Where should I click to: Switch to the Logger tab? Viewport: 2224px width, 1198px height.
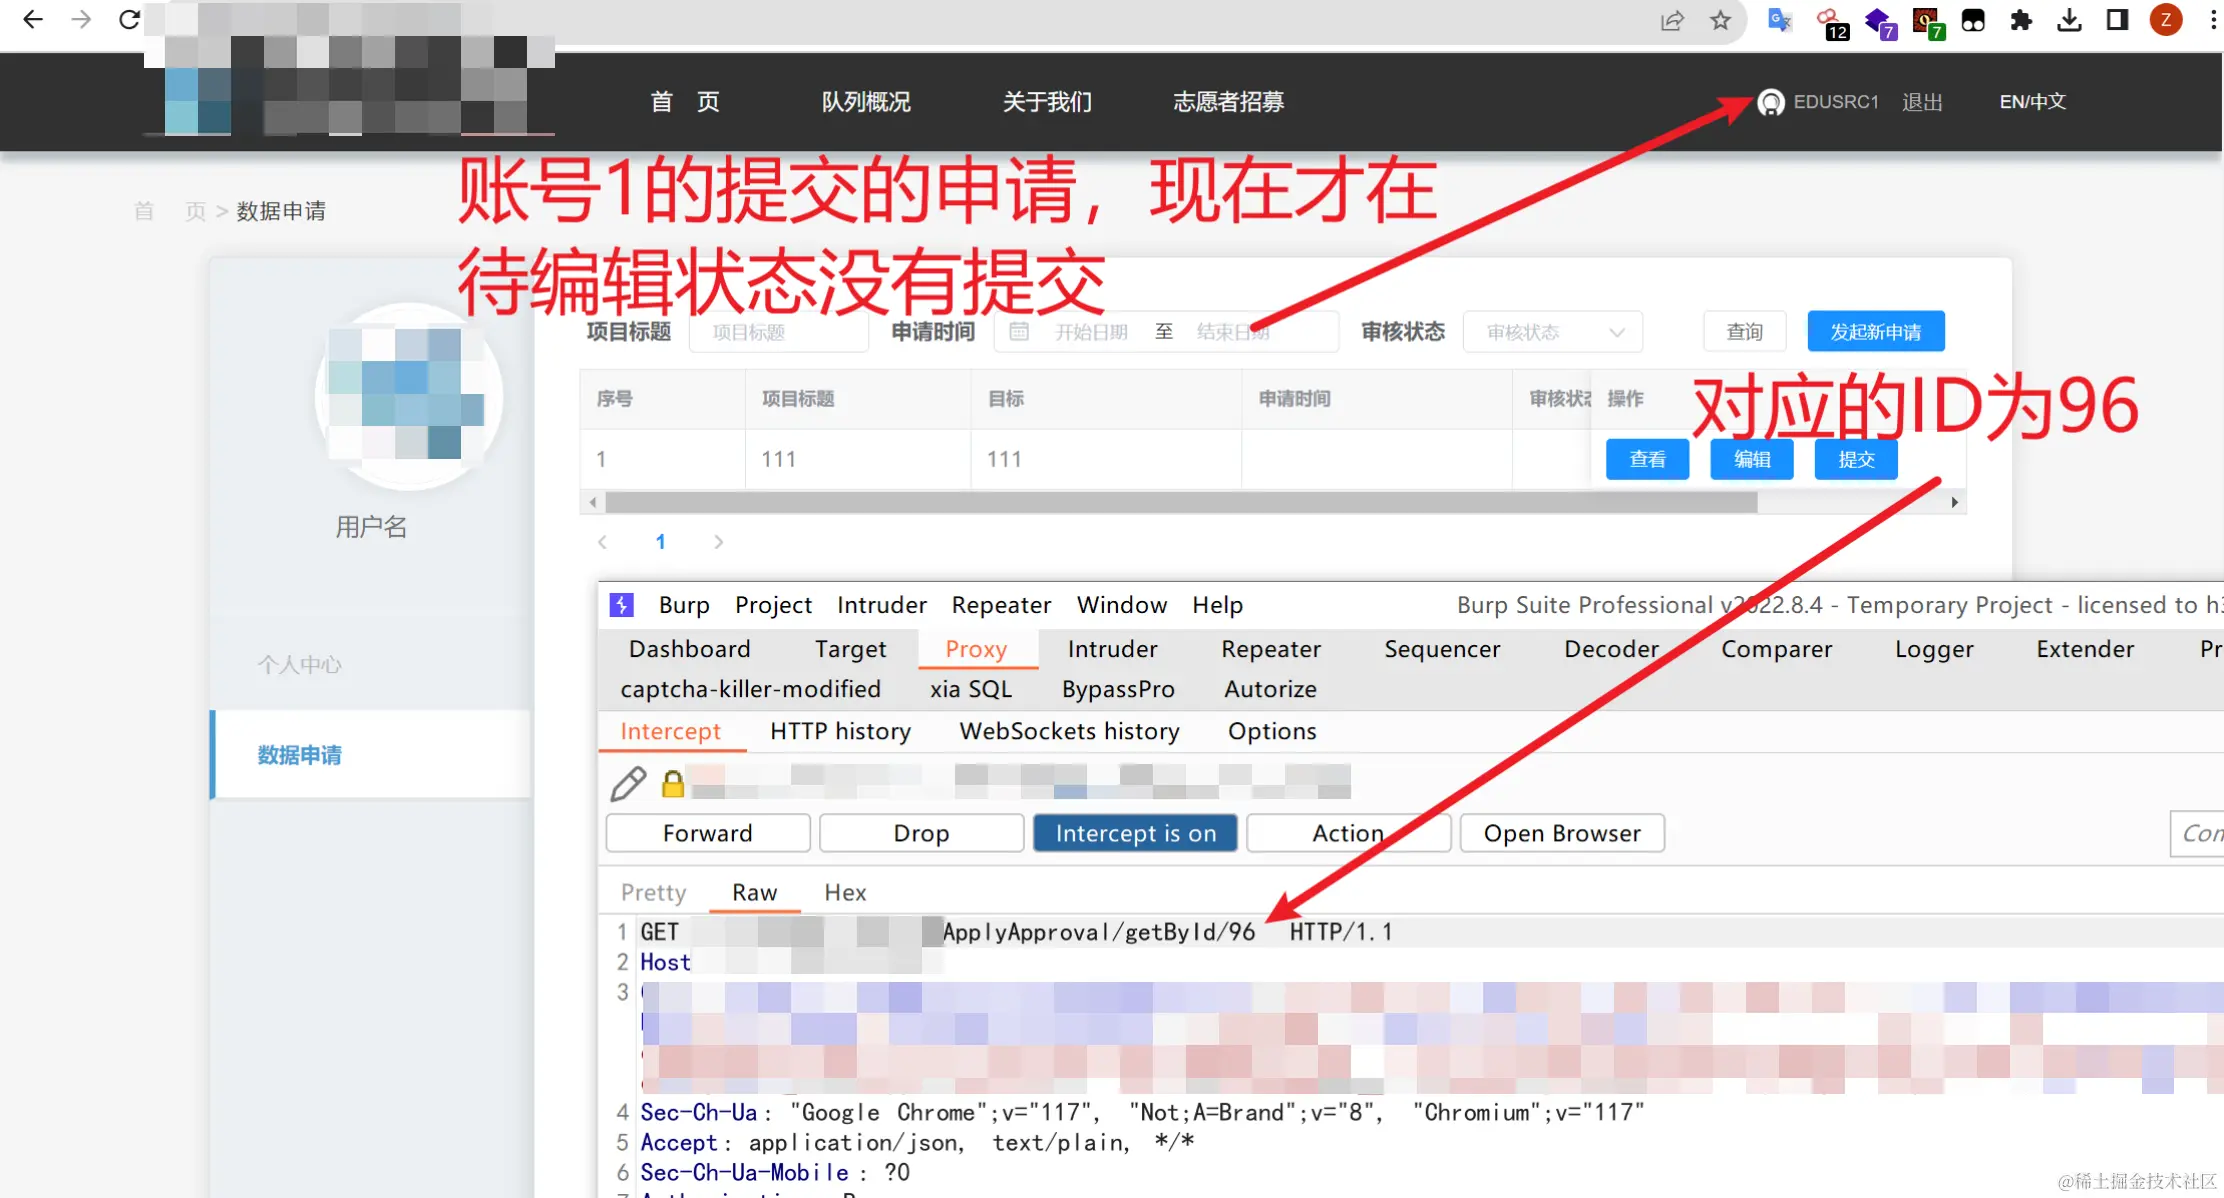coord(1934,649)
